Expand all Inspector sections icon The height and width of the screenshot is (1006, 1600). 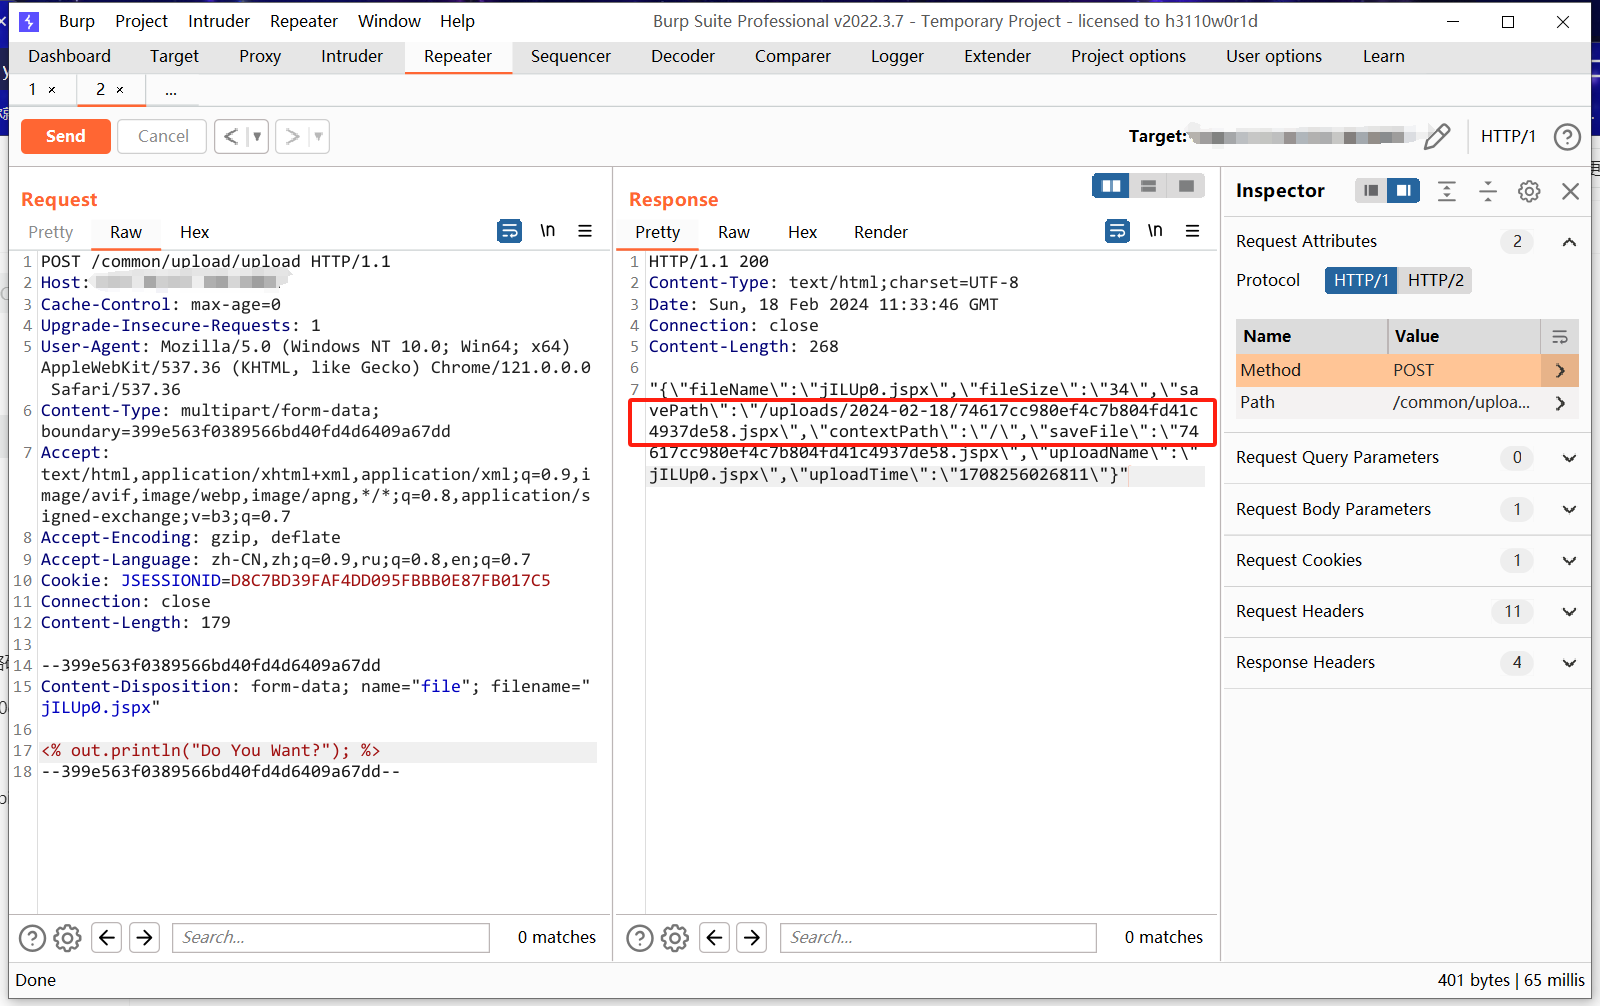pos(1447,191)
